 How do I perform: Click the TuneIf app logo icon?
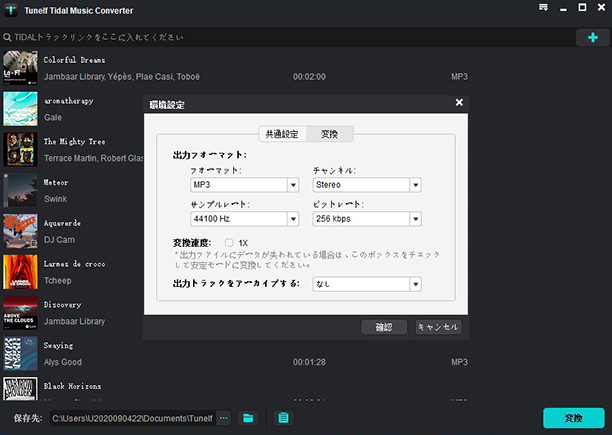[x=11, y=10]
